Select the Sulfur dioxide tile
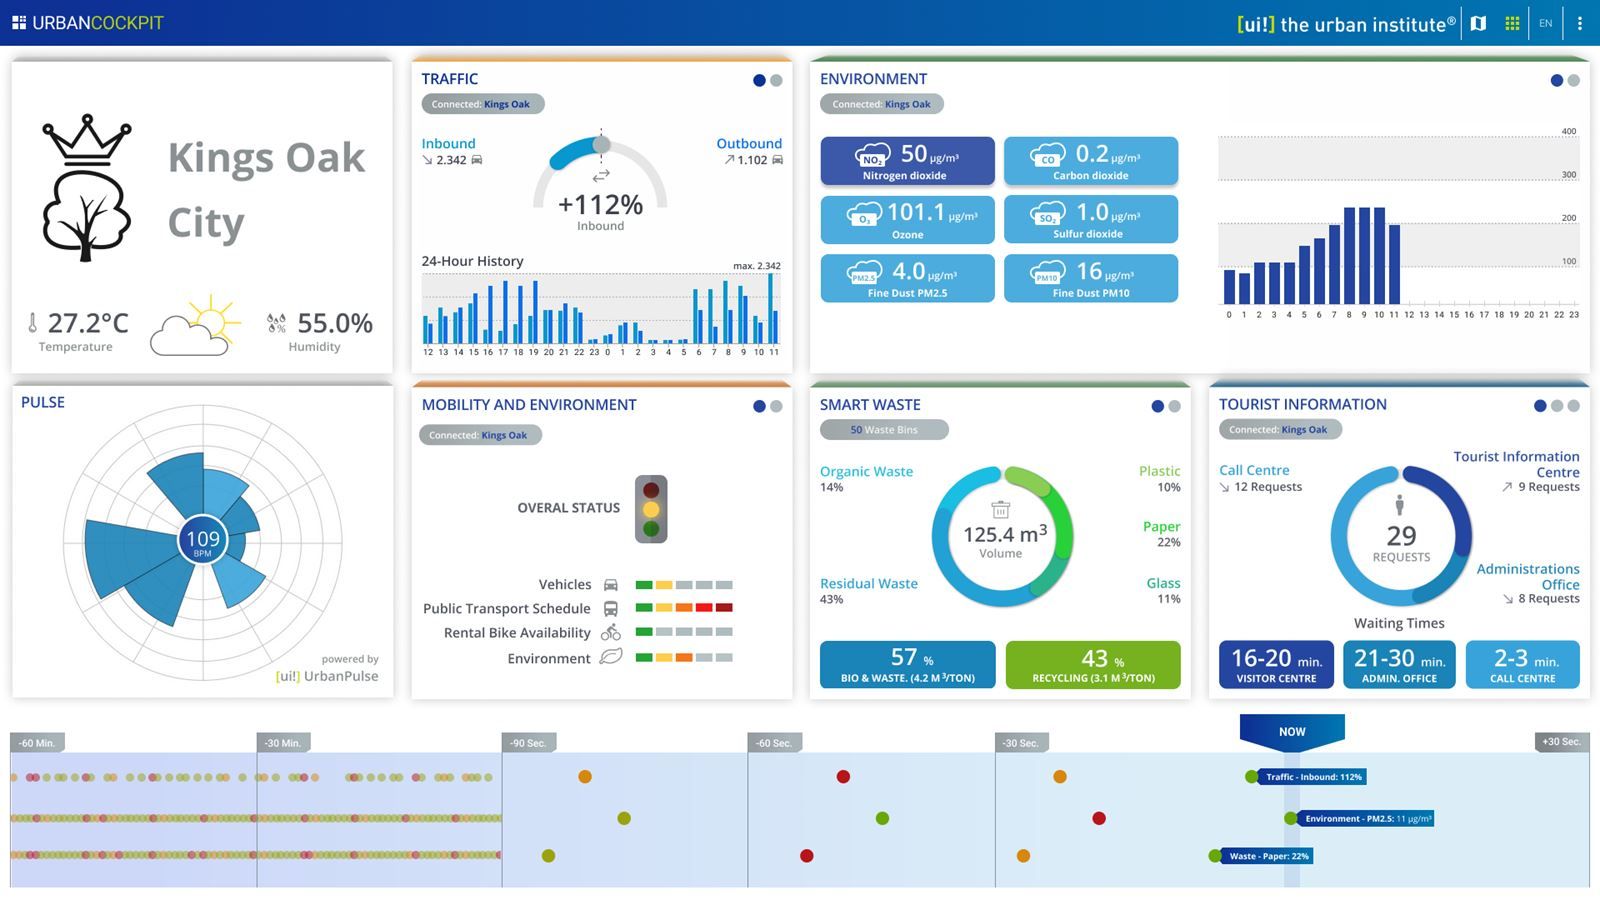This screenshot has width=1600, height=900. pyautogui.click(x=1090, y=219)
